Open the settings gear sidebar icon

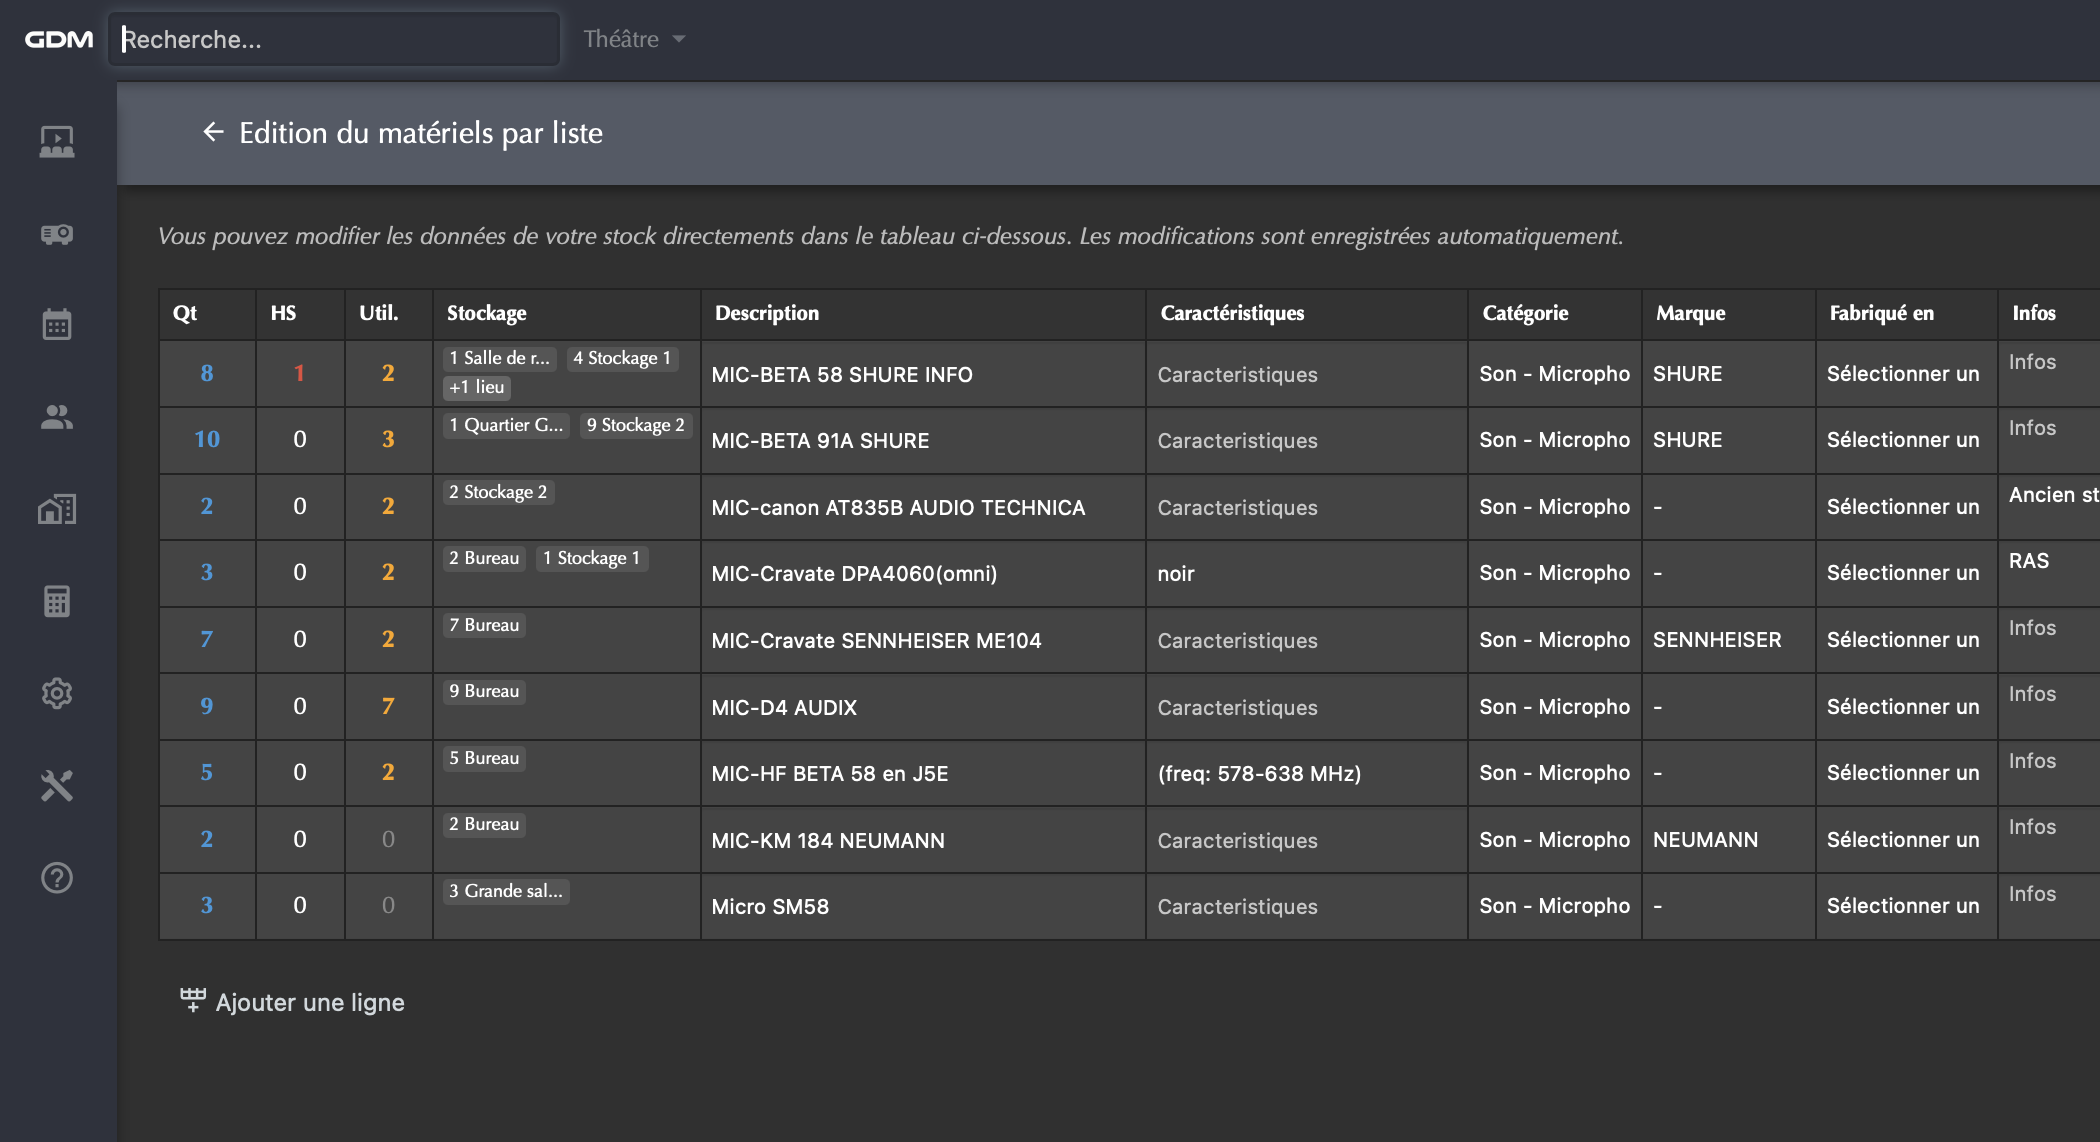57,693
